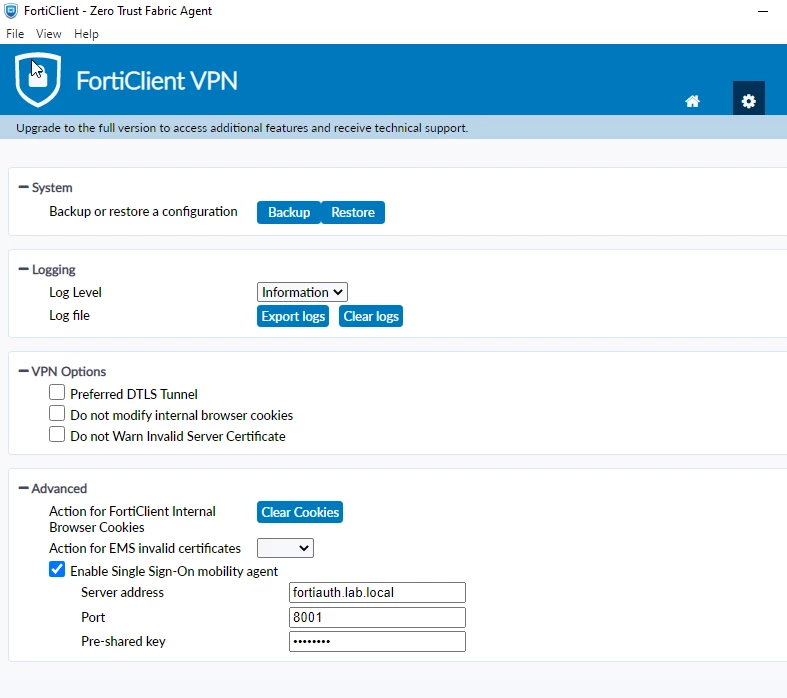Screen dimensions: 787x698
Task: Open the Log Level Information dropdown
Action: (x=302, y=292)
